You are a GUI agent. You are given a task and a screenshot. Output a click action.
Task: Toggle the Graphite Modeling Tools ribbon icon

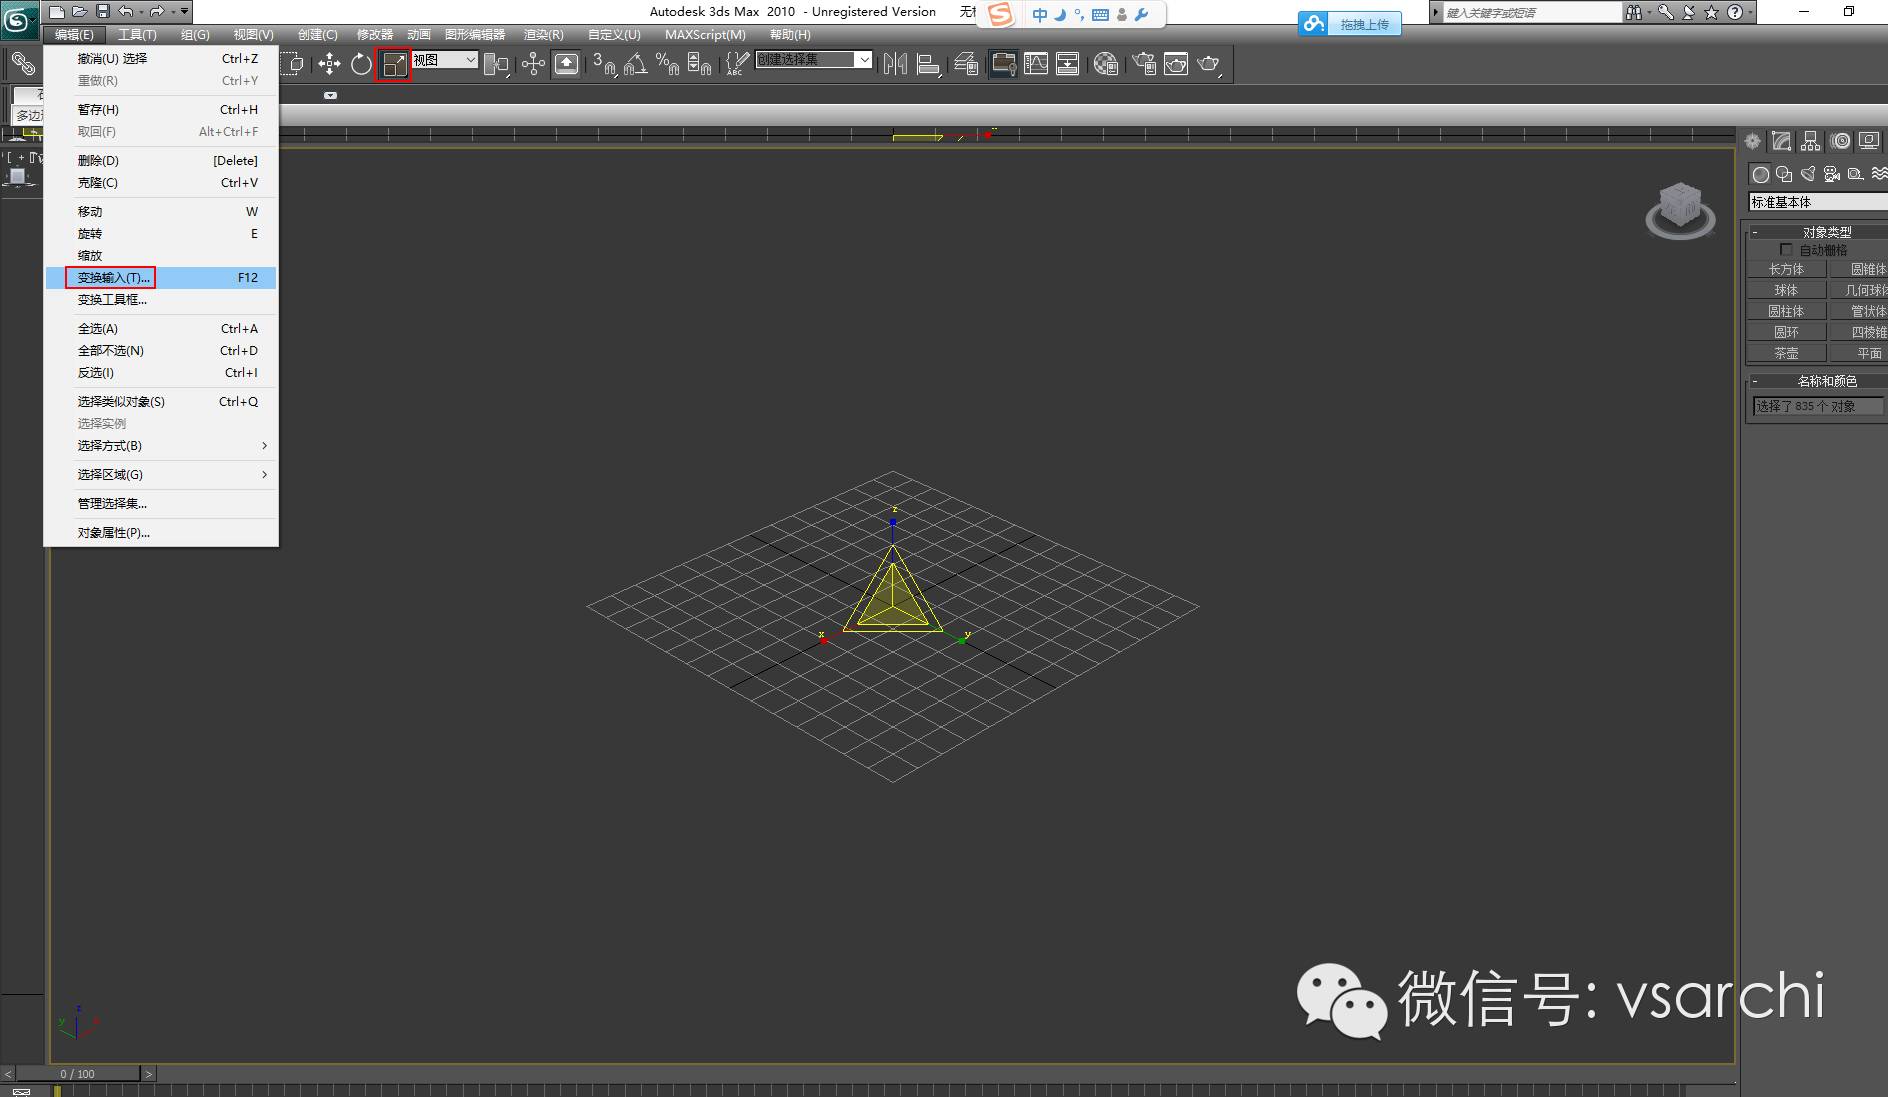[x=1003, y=64]
